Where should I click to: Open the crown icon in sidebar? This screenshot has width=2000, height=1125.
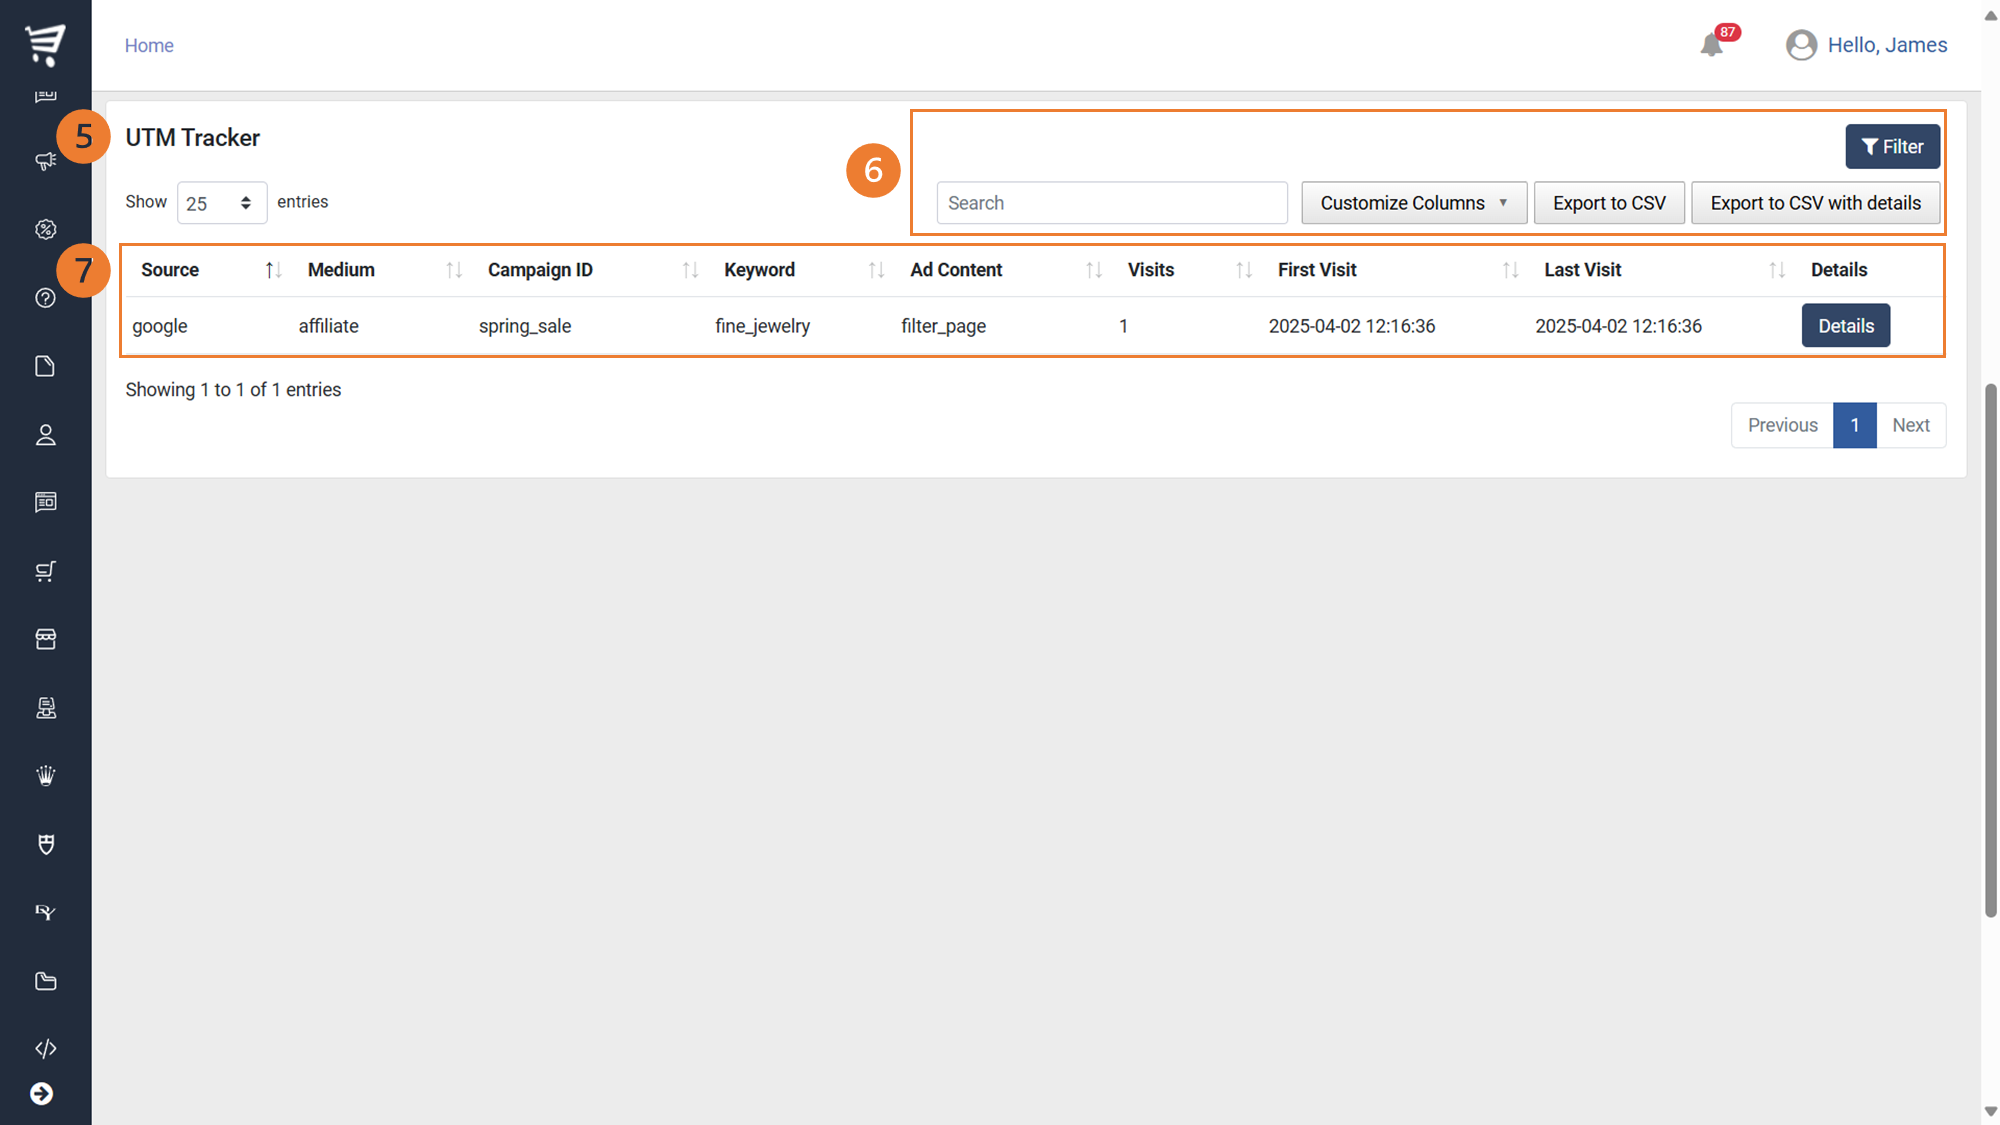click(45, 776)
